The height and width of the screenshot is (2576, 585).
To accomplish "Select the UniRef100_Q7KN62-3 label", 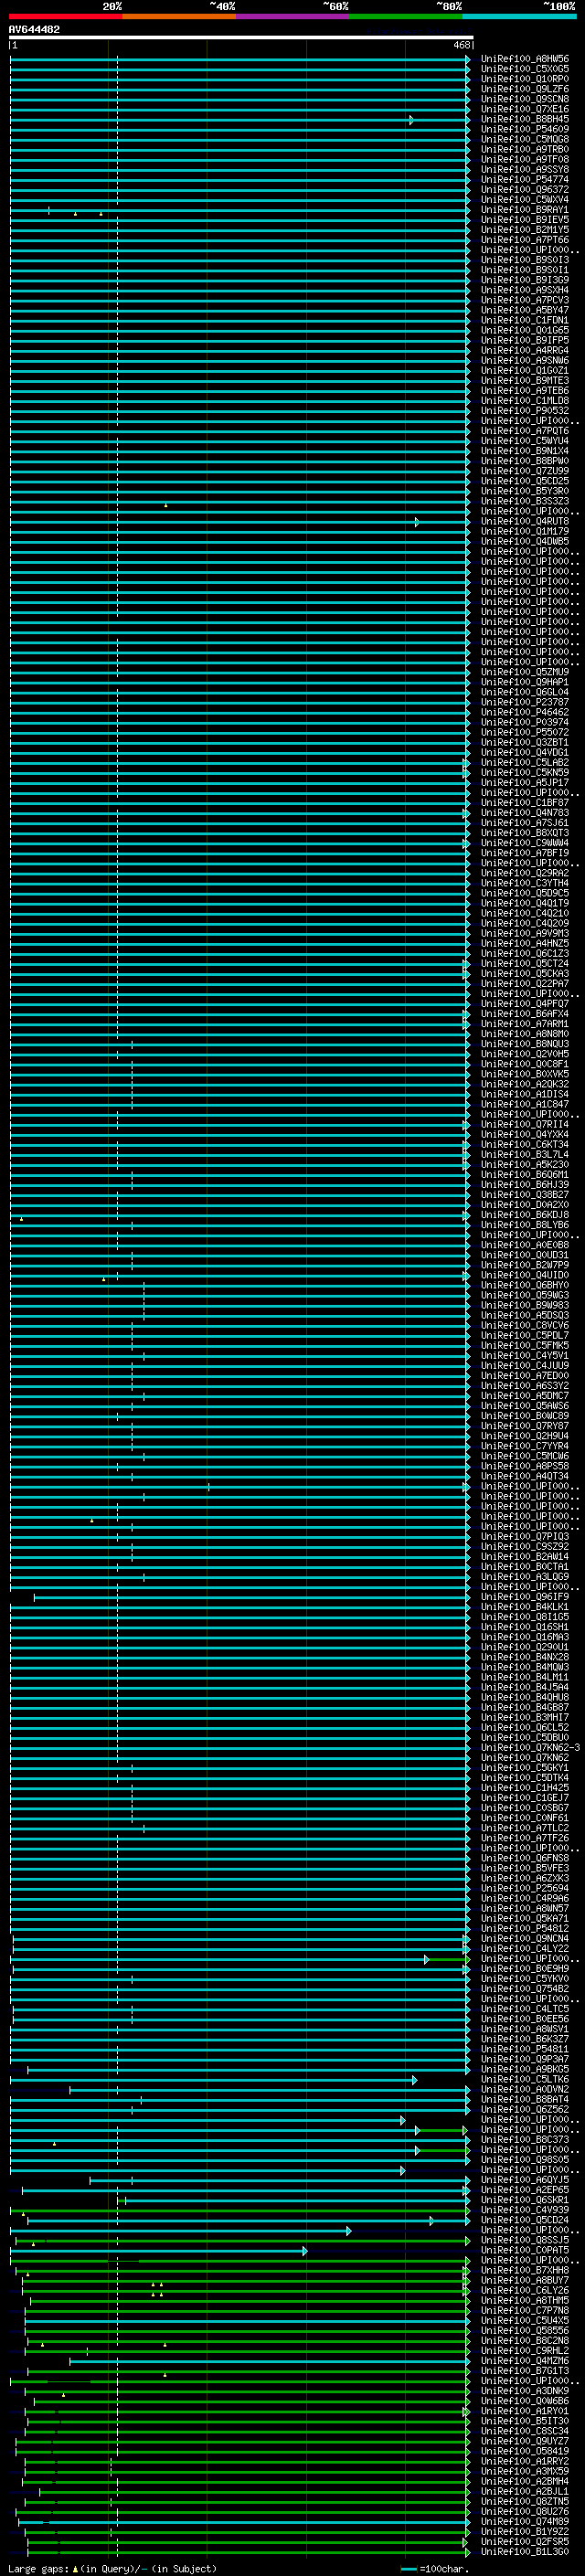I will [531, 1748].
